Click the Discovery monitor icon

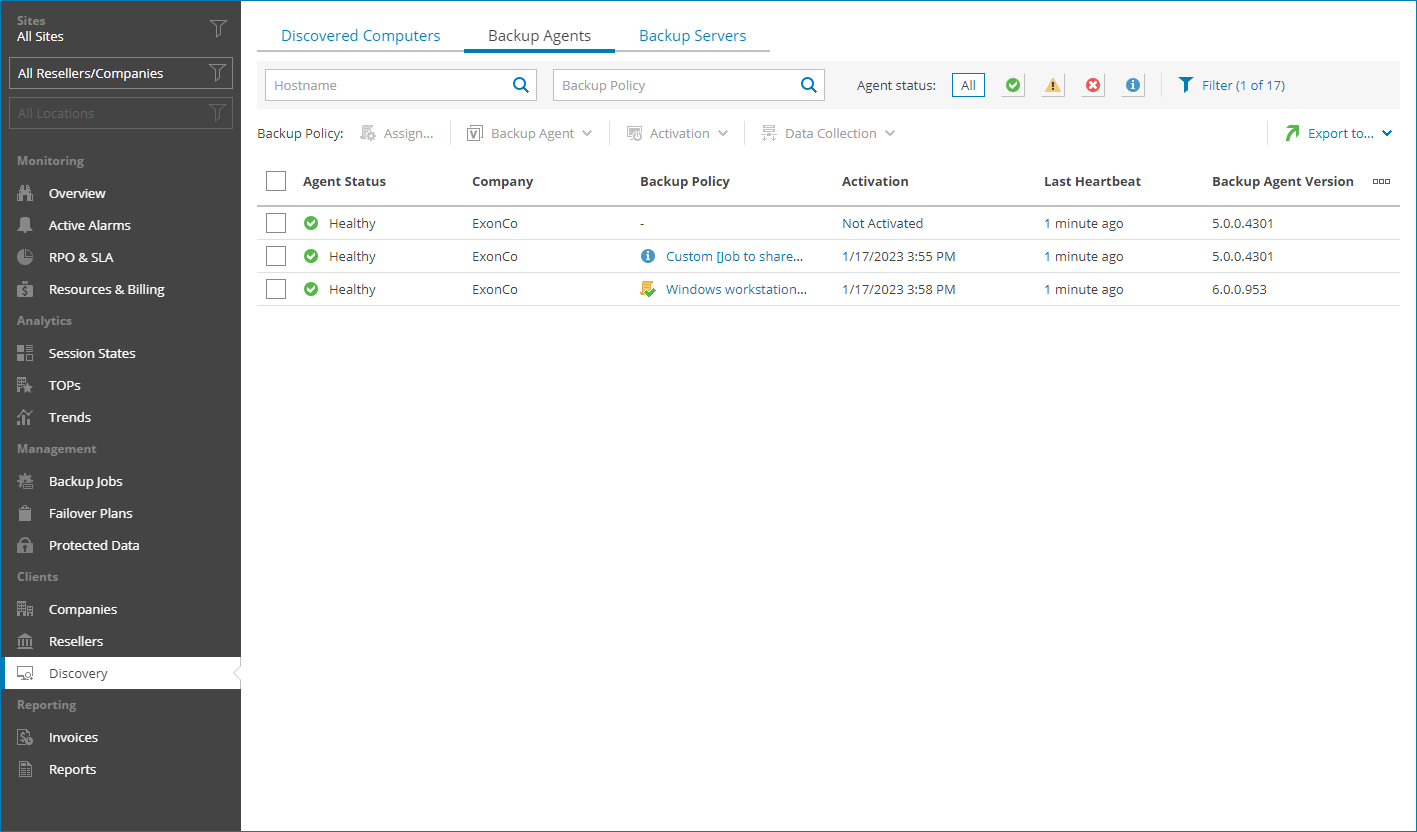[x=26, y=673]
